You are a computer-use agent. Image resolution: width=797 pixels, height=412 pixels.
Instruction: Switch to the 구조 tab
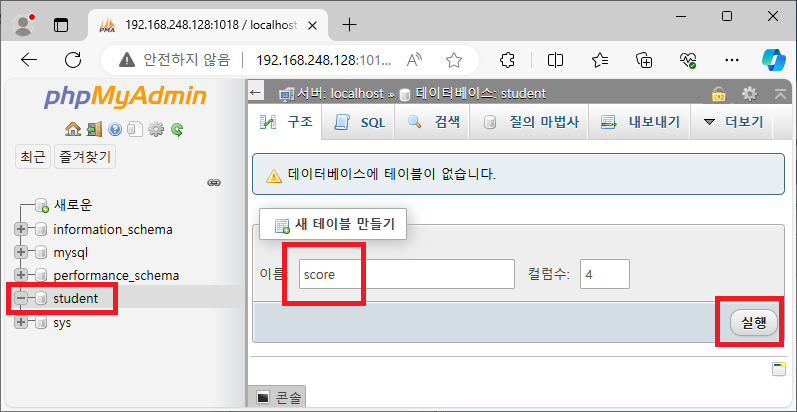(286, 122)
